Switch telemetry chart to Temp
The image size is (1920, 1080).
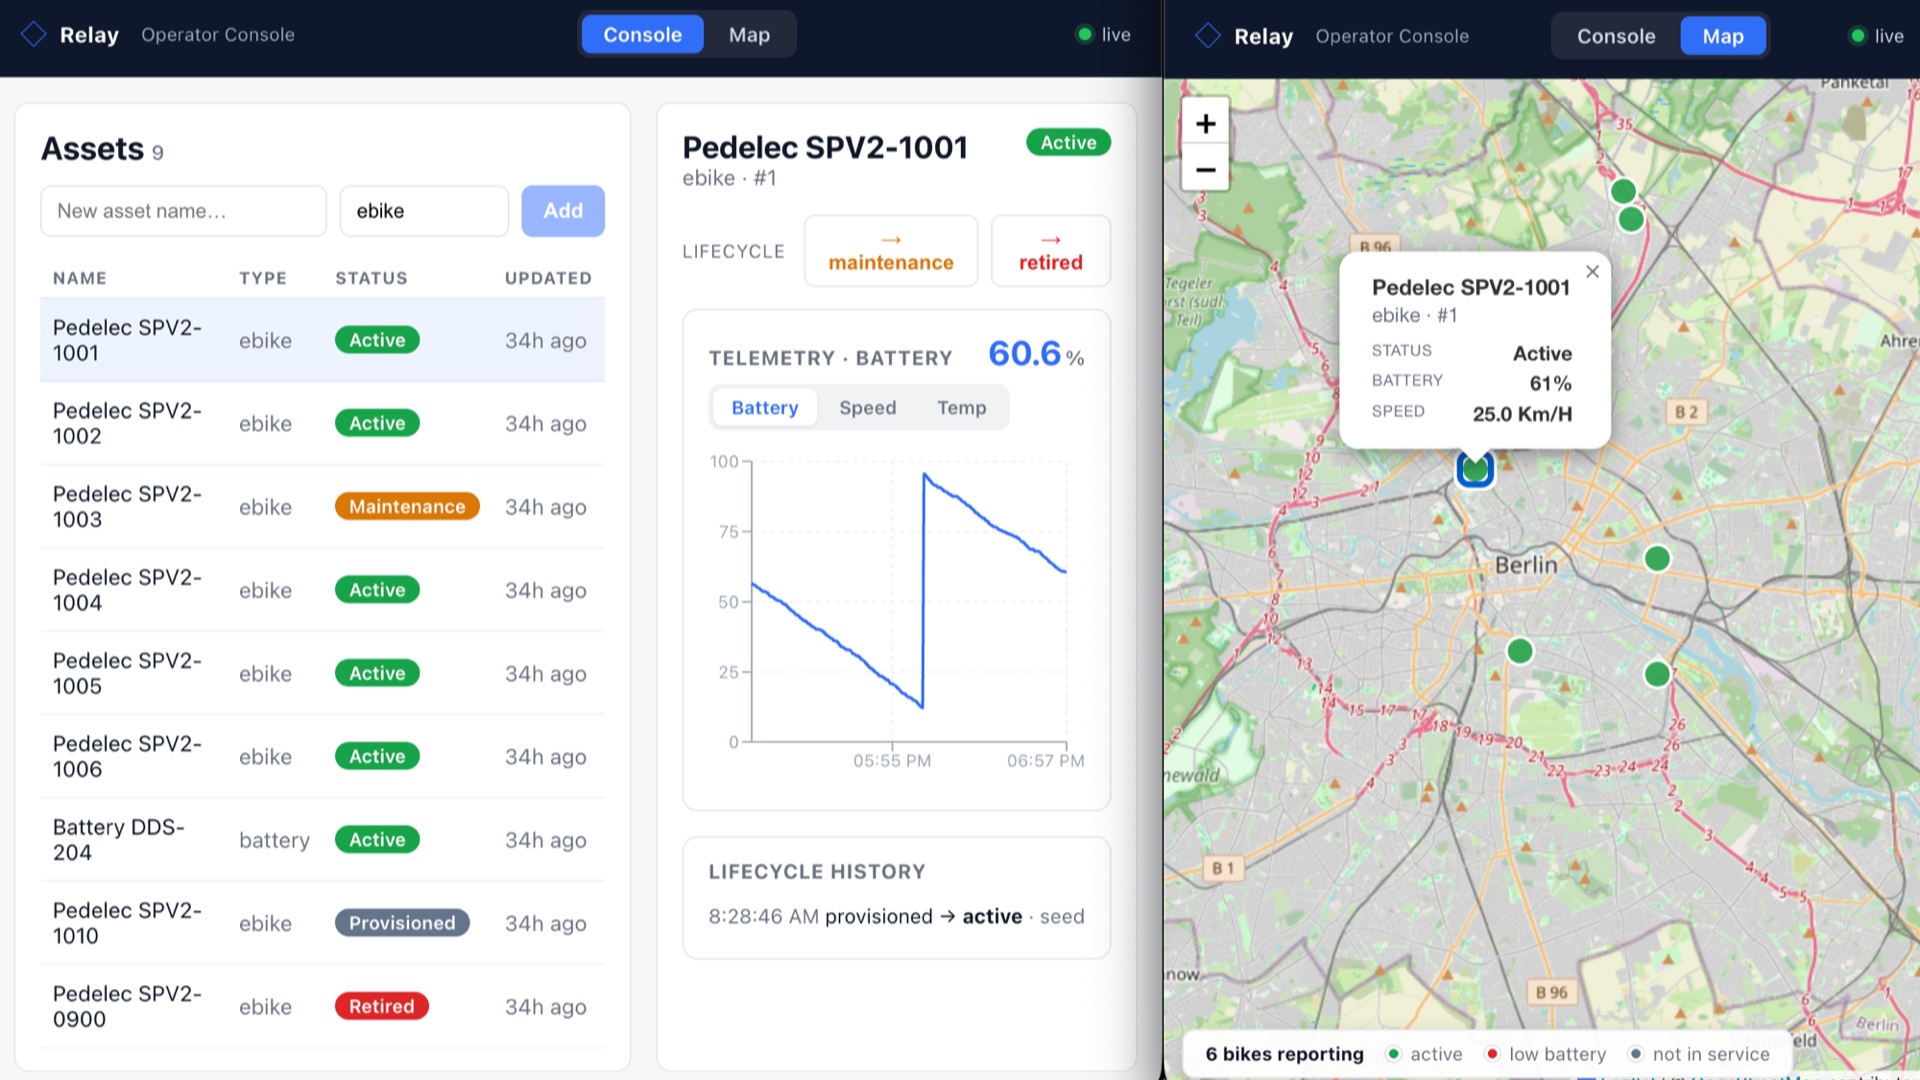[961, 407]
